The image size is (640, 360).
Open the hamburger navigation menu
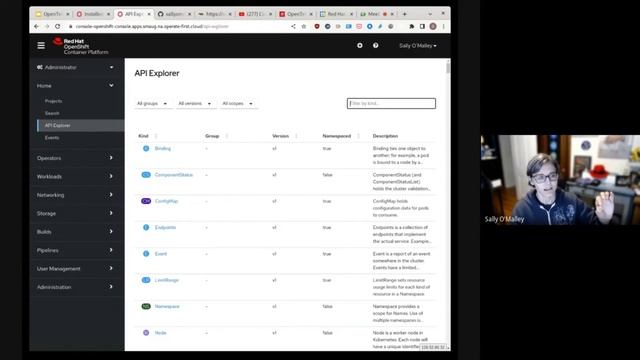tap(41, 45)
